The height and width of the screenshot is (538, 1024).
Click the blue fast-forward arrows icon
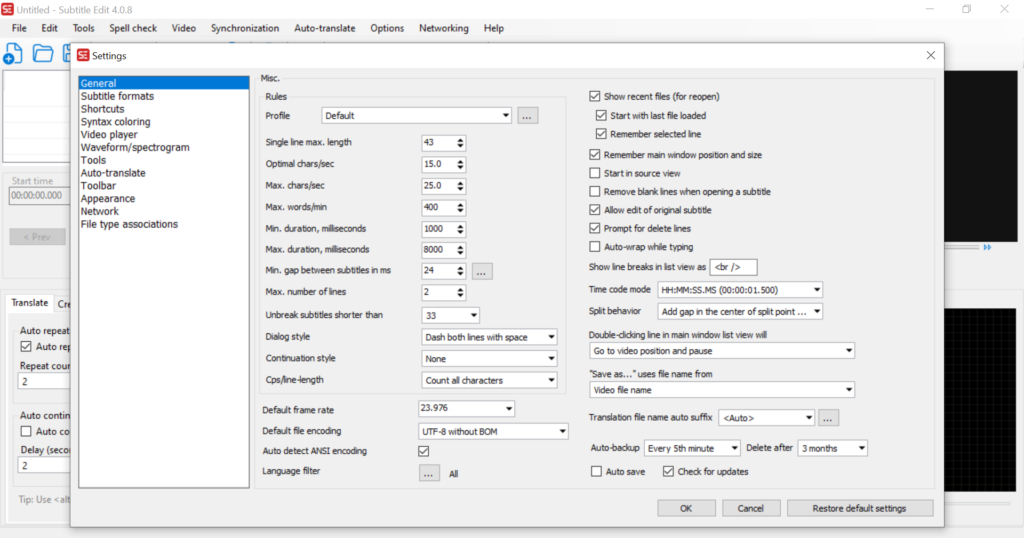point(987,247)
